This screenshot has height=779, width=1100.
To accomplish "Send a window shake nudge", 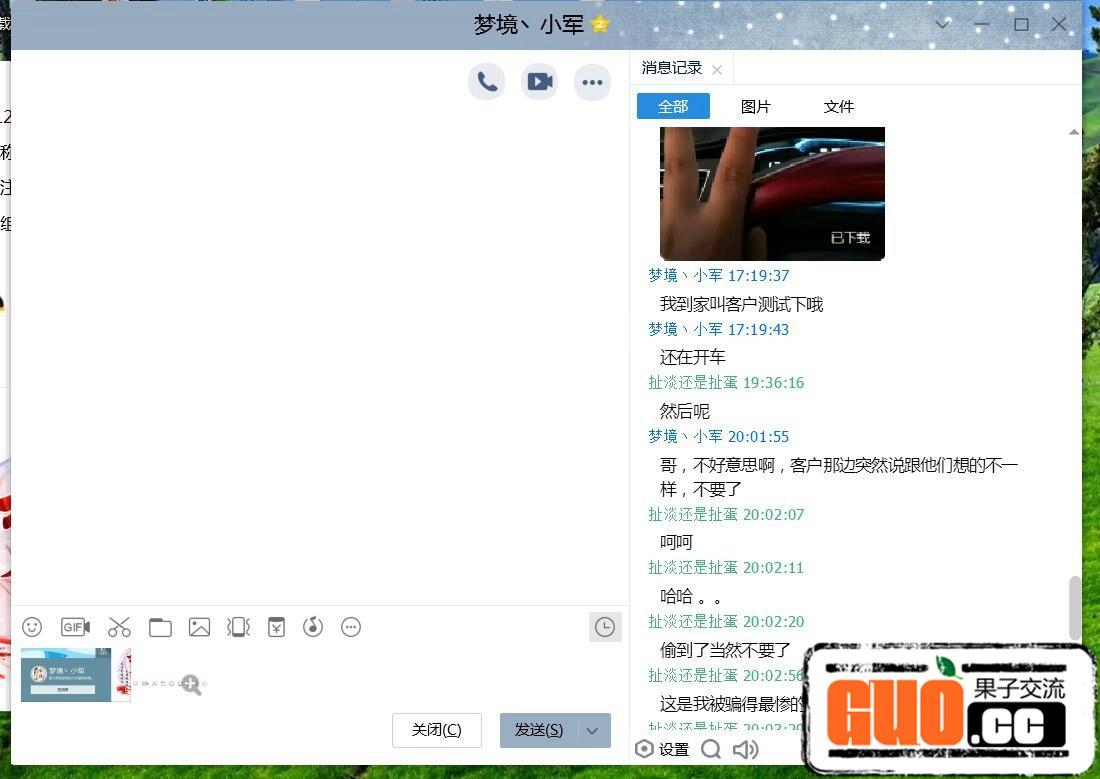I will click(238, 627).
